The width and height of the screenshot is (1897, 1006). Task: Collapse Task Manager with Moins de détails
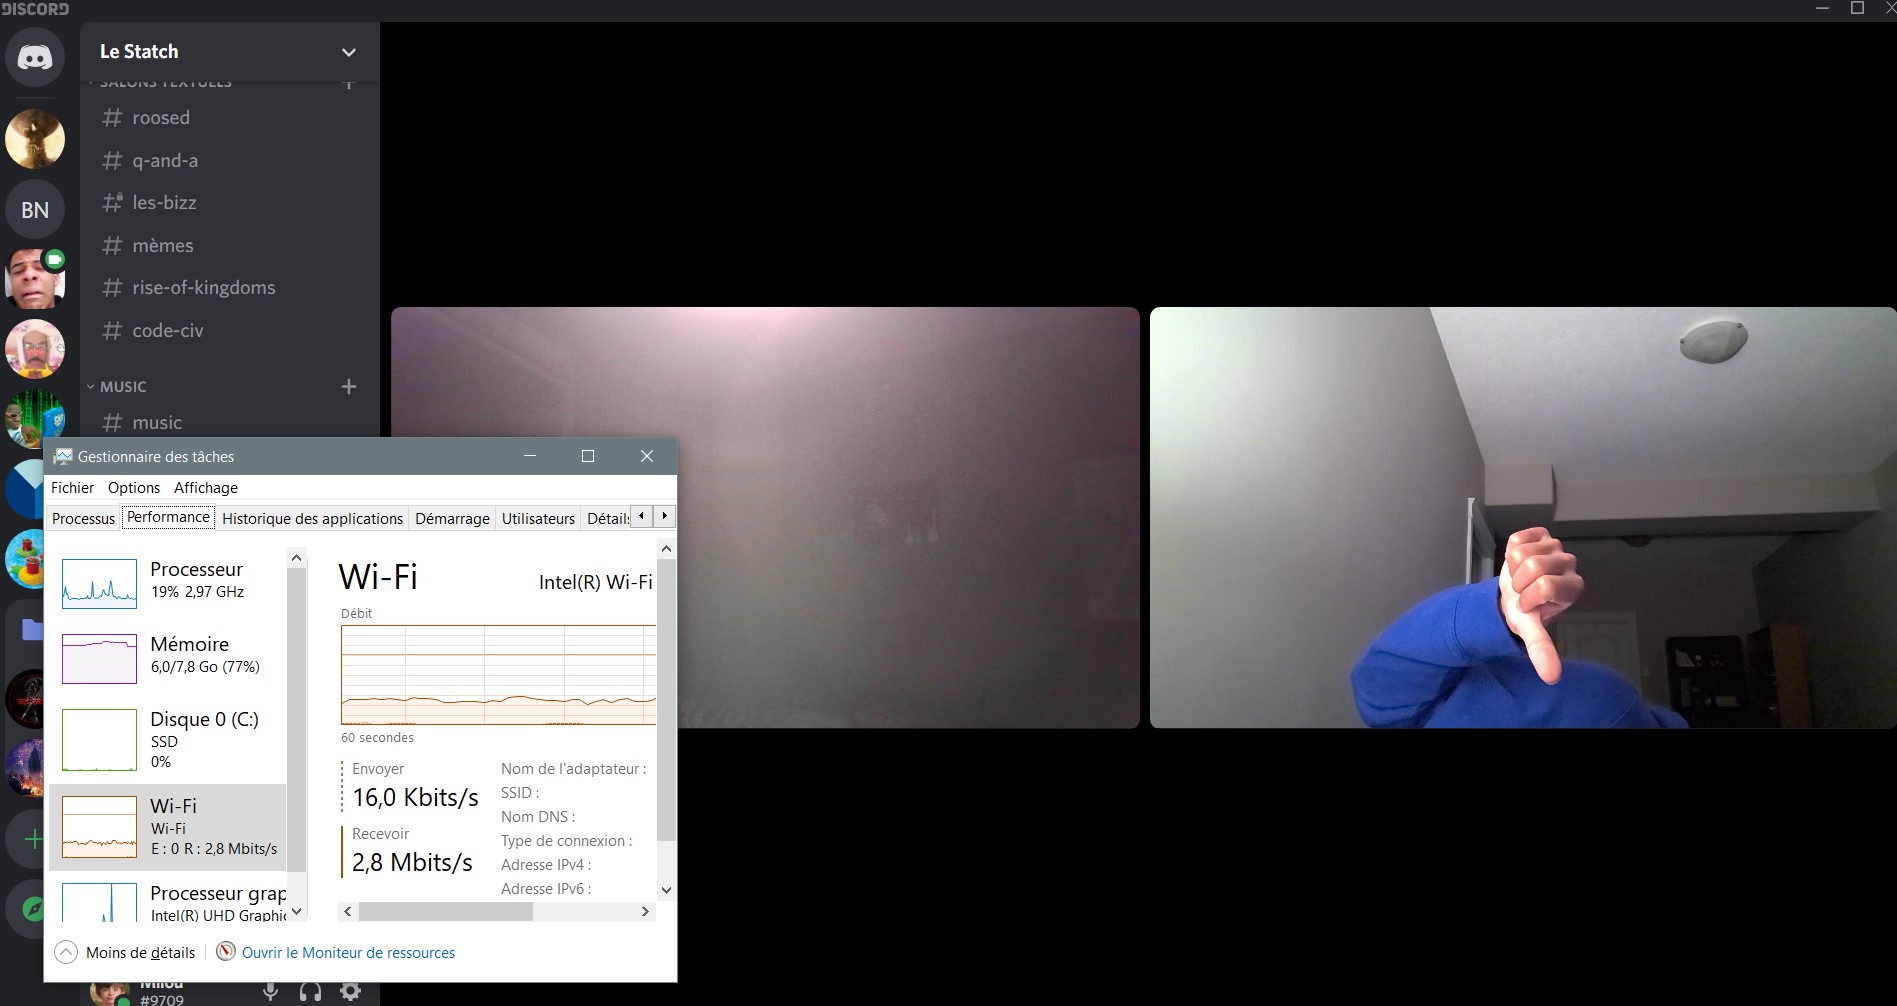click(125, 952)
